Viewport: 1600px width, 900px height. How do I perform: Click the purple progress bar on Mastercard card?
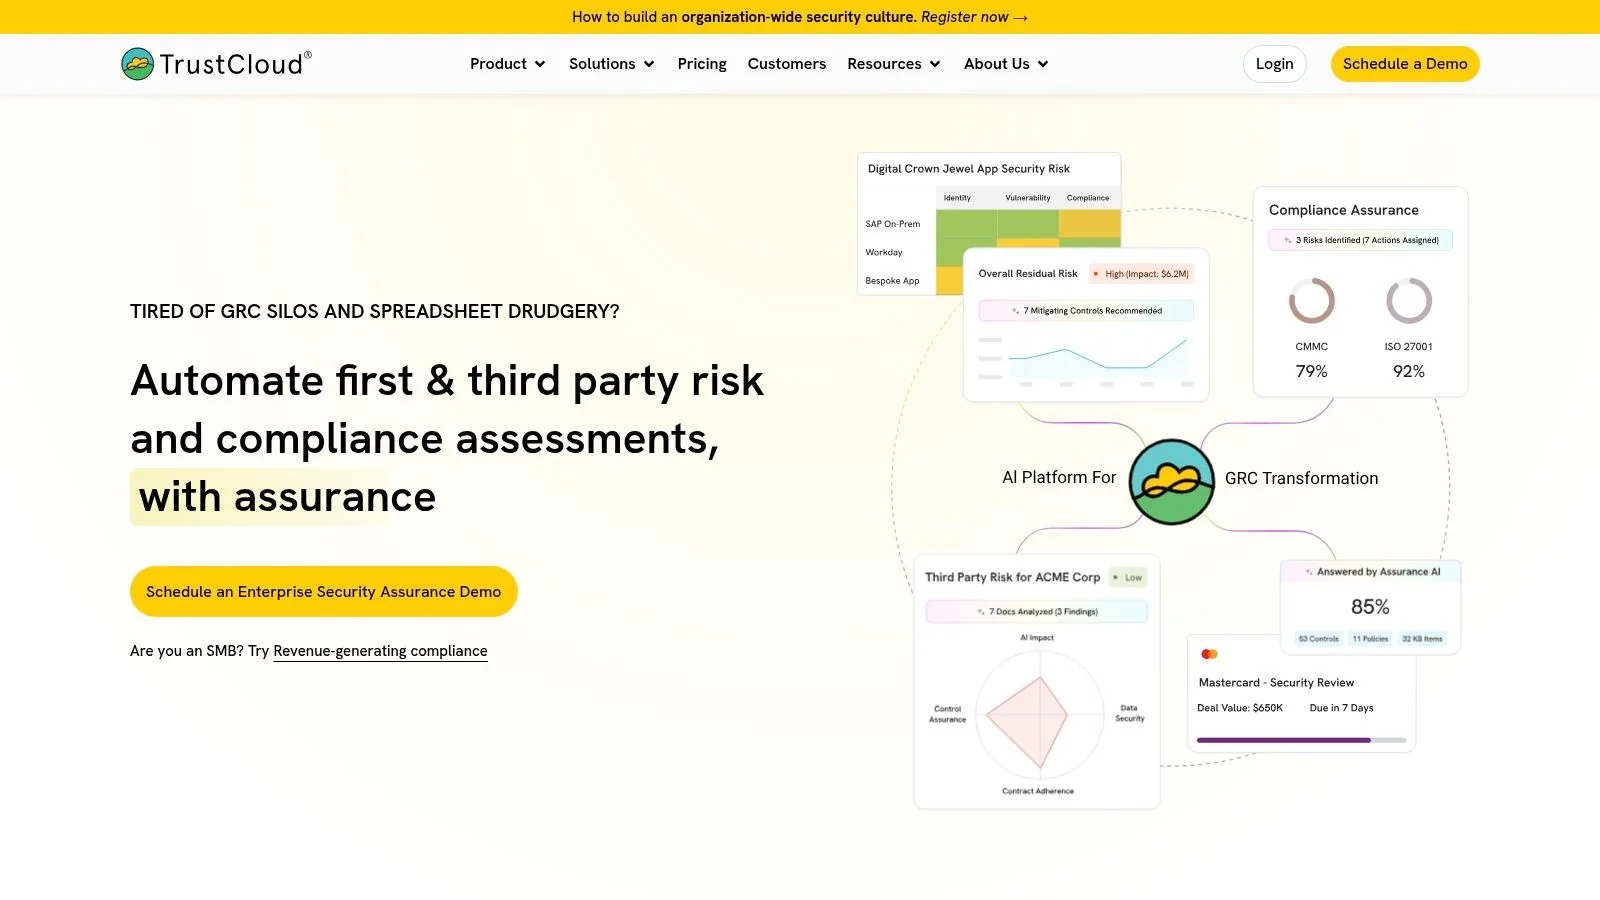point(1283,740)
